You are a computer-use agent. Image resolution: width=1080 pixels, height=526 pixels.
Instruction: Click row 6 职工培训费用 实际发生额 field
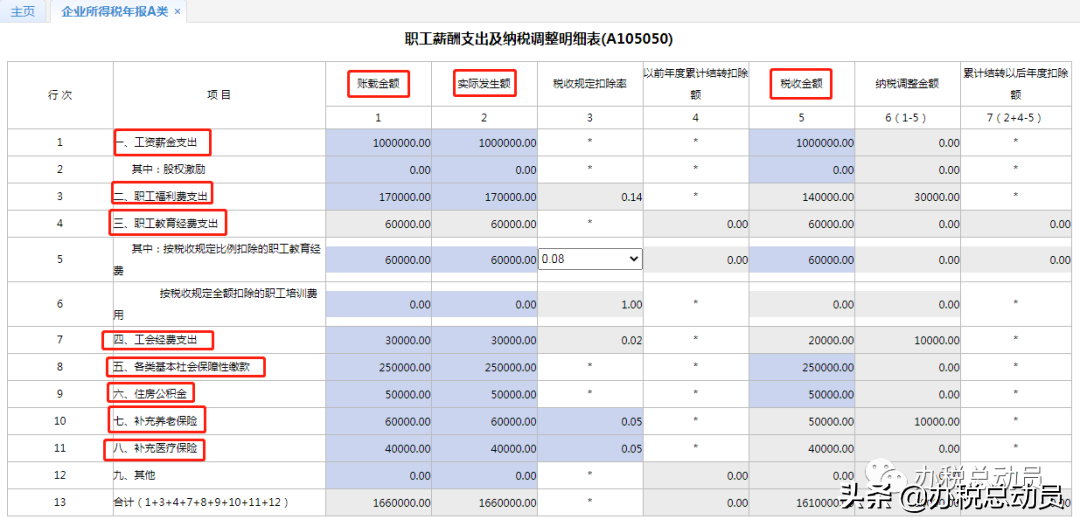pos(485,304)
